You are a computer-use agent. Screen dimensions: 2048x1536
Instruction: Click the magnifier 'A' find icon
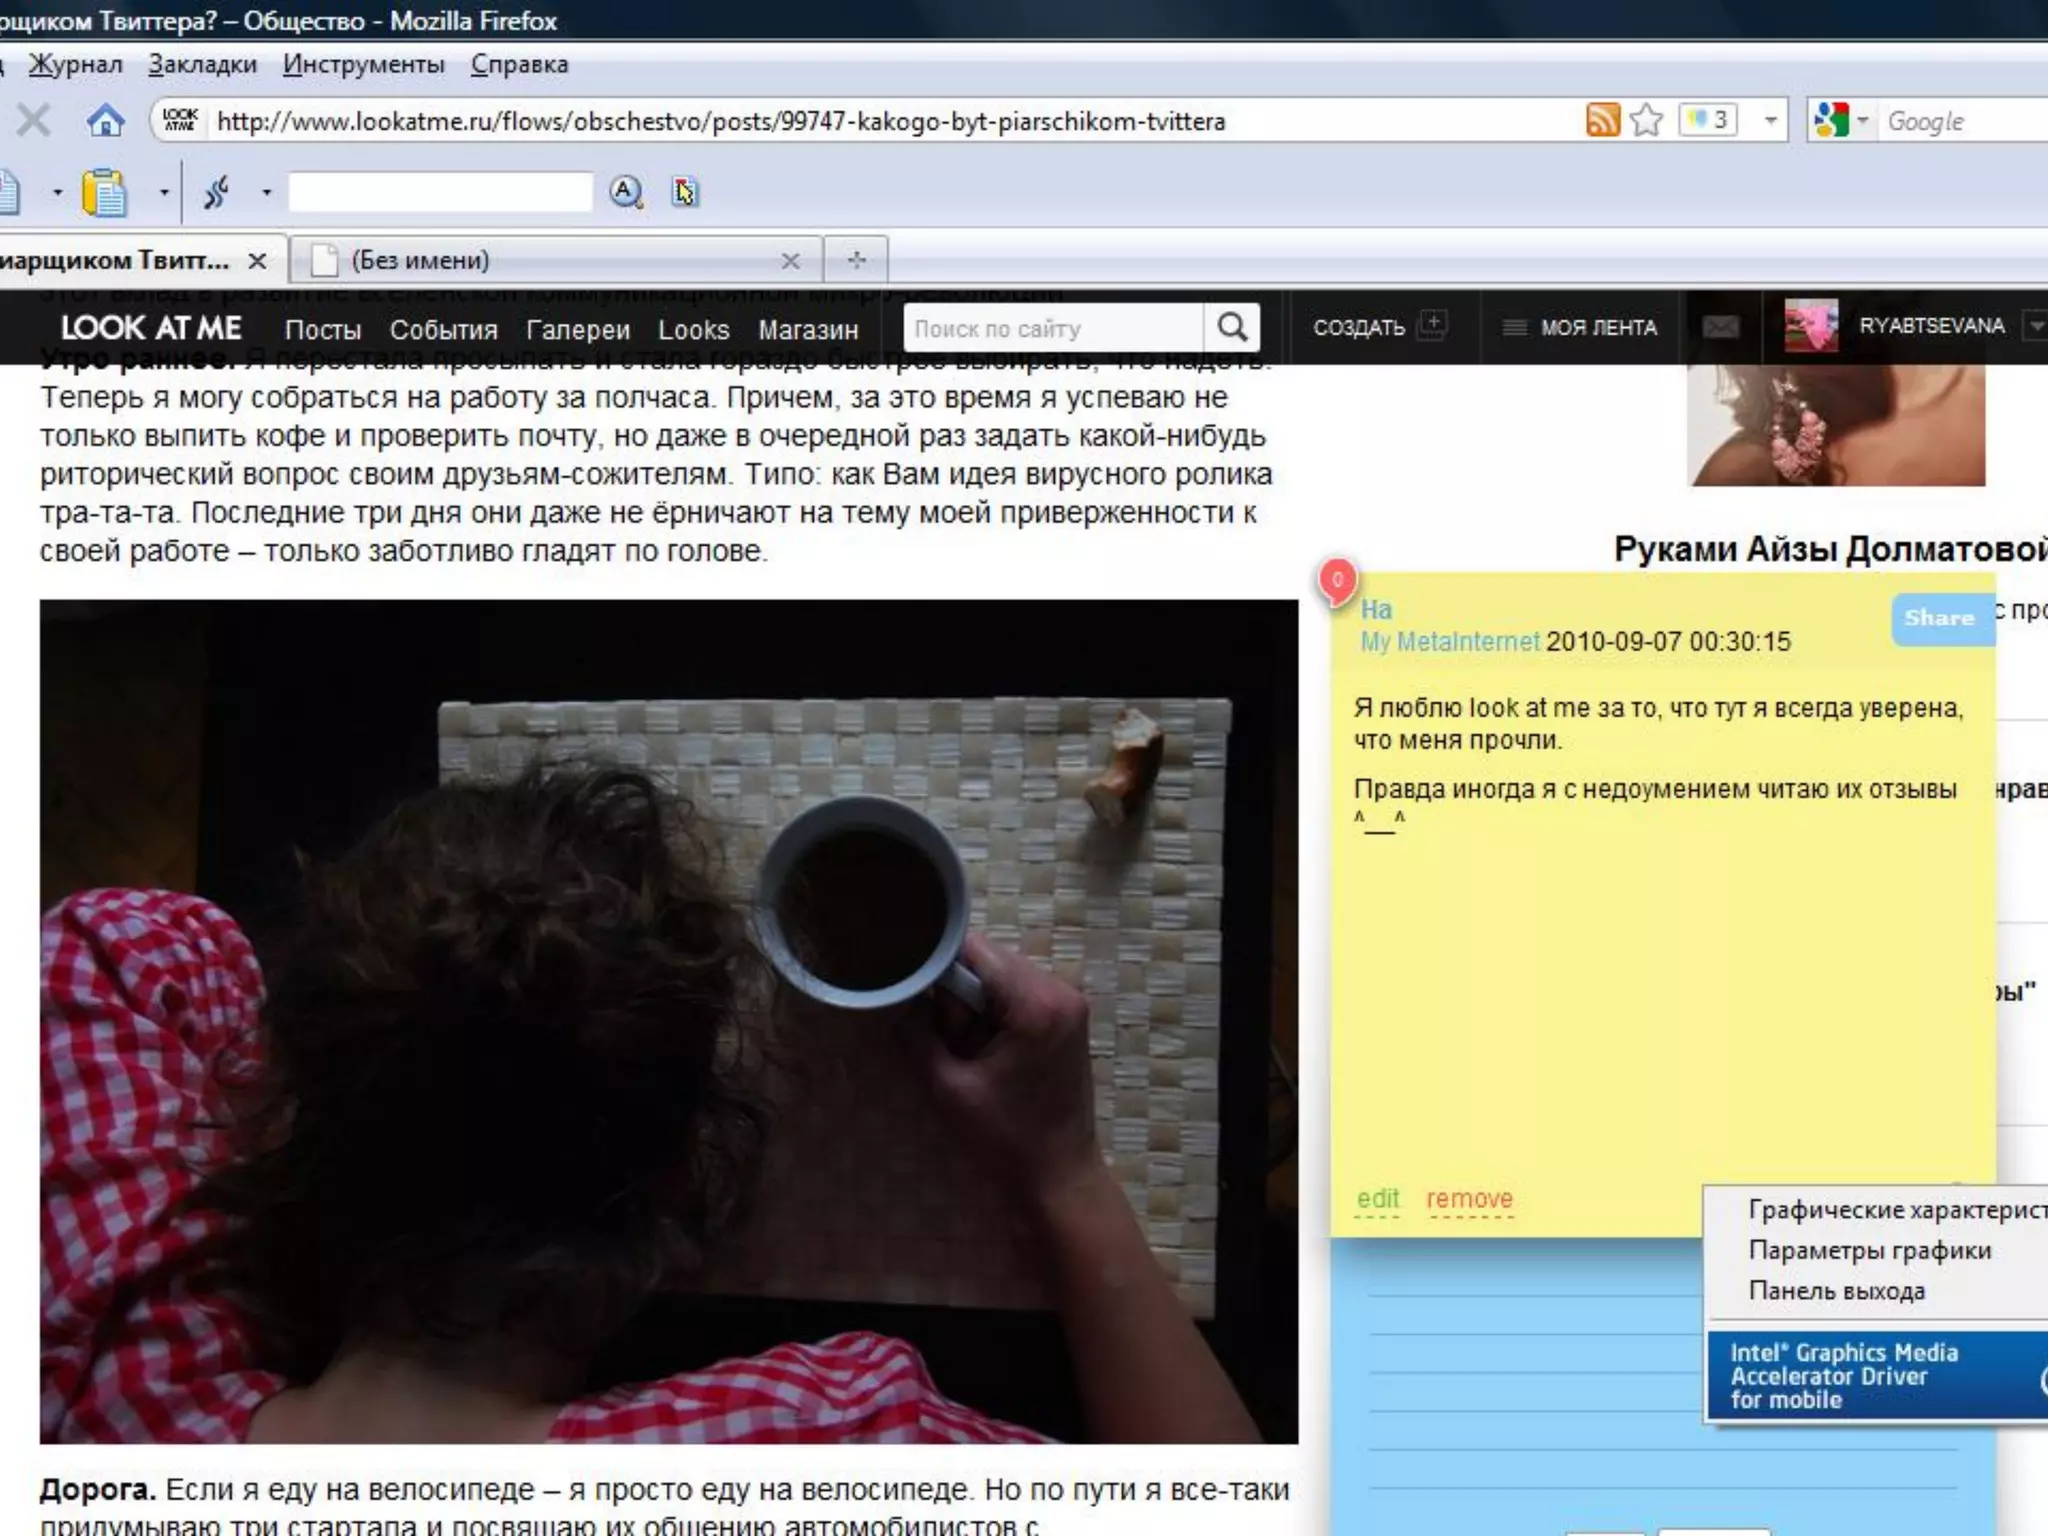point(626,192)
